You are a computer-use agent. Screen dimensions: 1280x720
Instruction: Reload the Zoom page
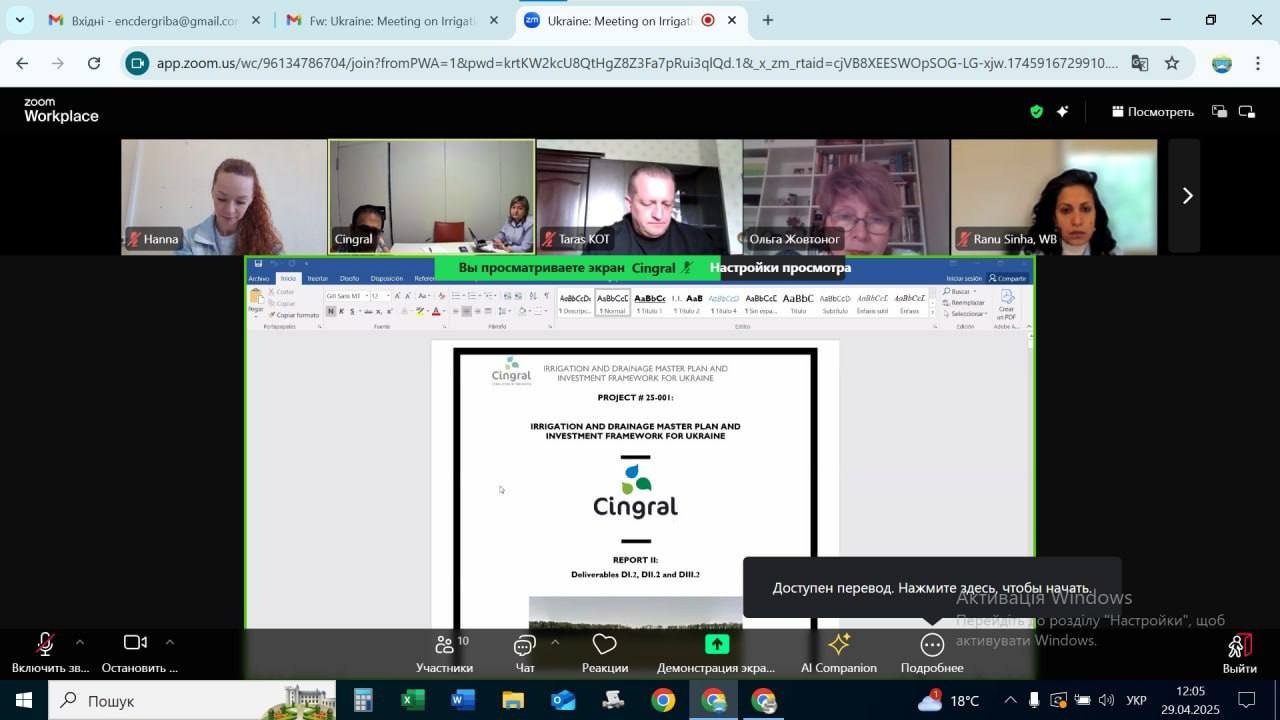coord(94,63)
